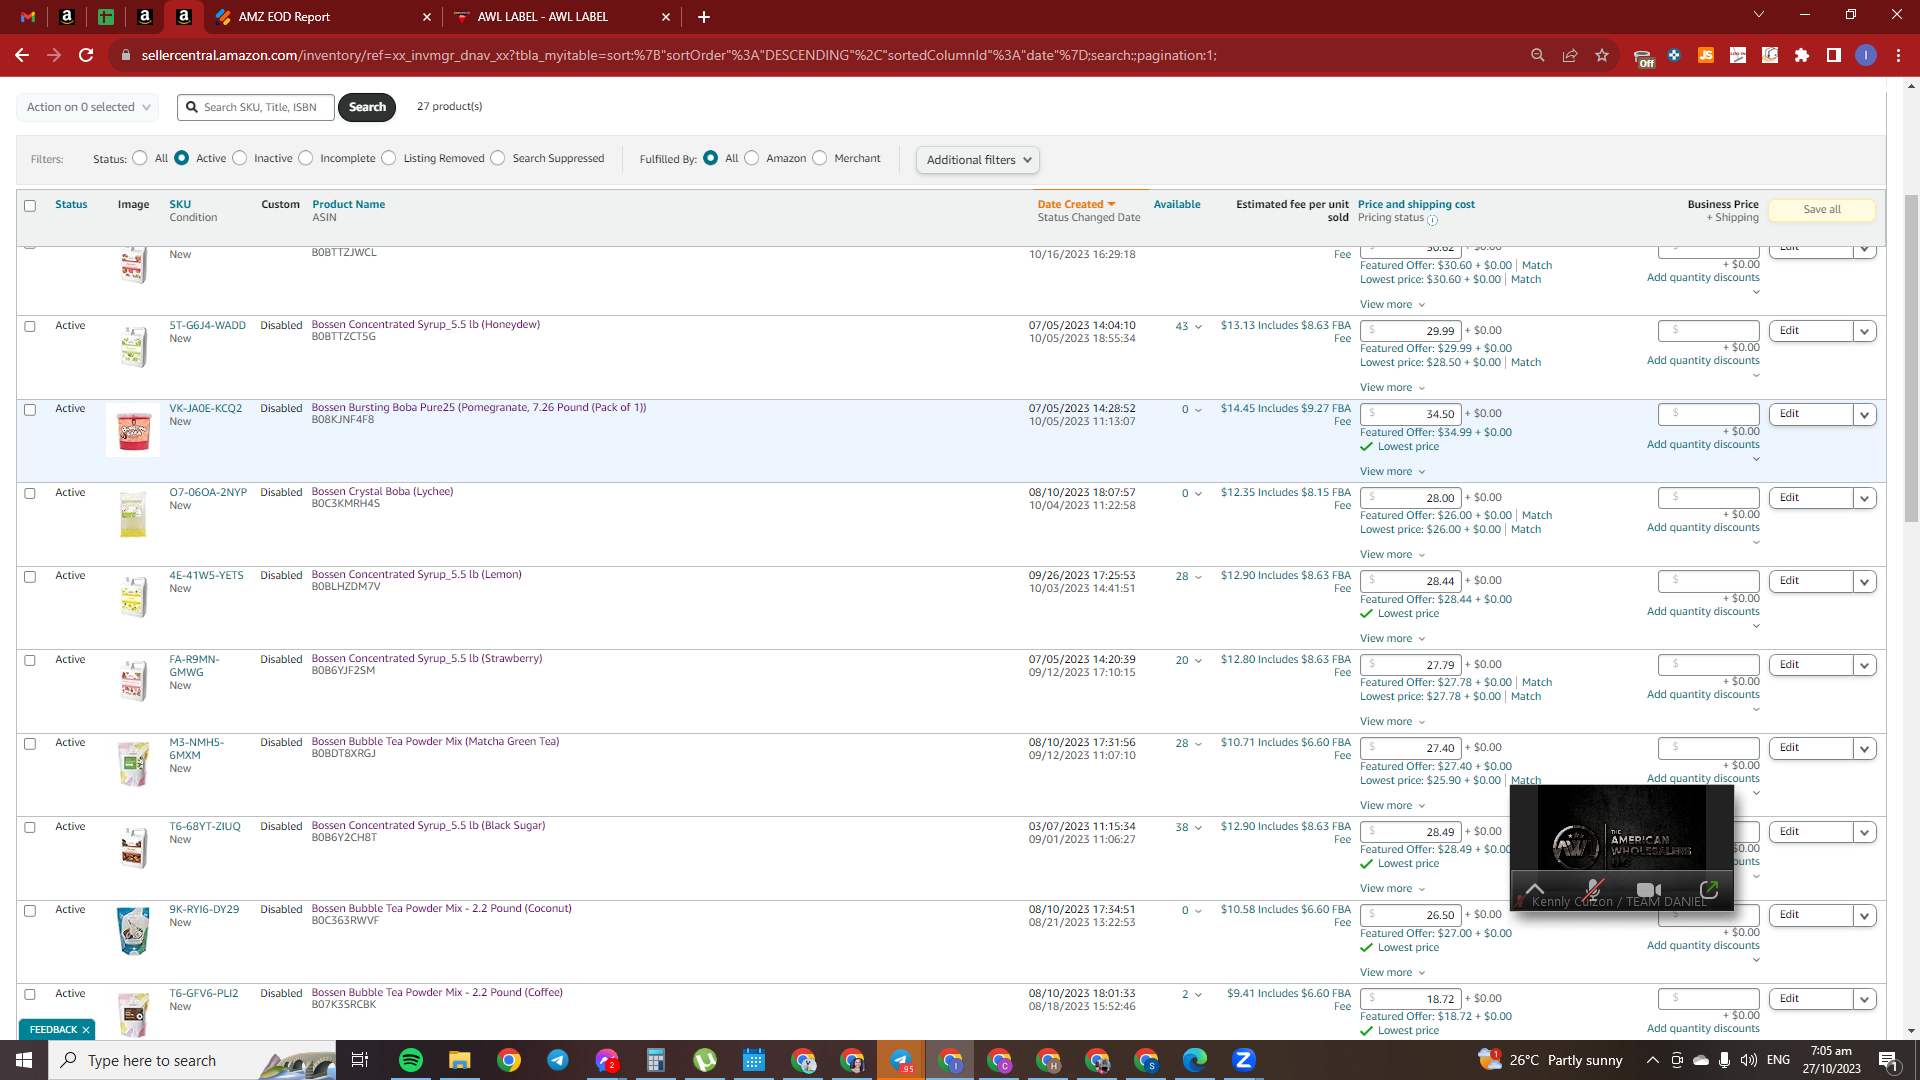Open Spotify from the taskbar
Image resolution: width=1920 pixels, height=1080 pixels.
(x=411, y=1060)
